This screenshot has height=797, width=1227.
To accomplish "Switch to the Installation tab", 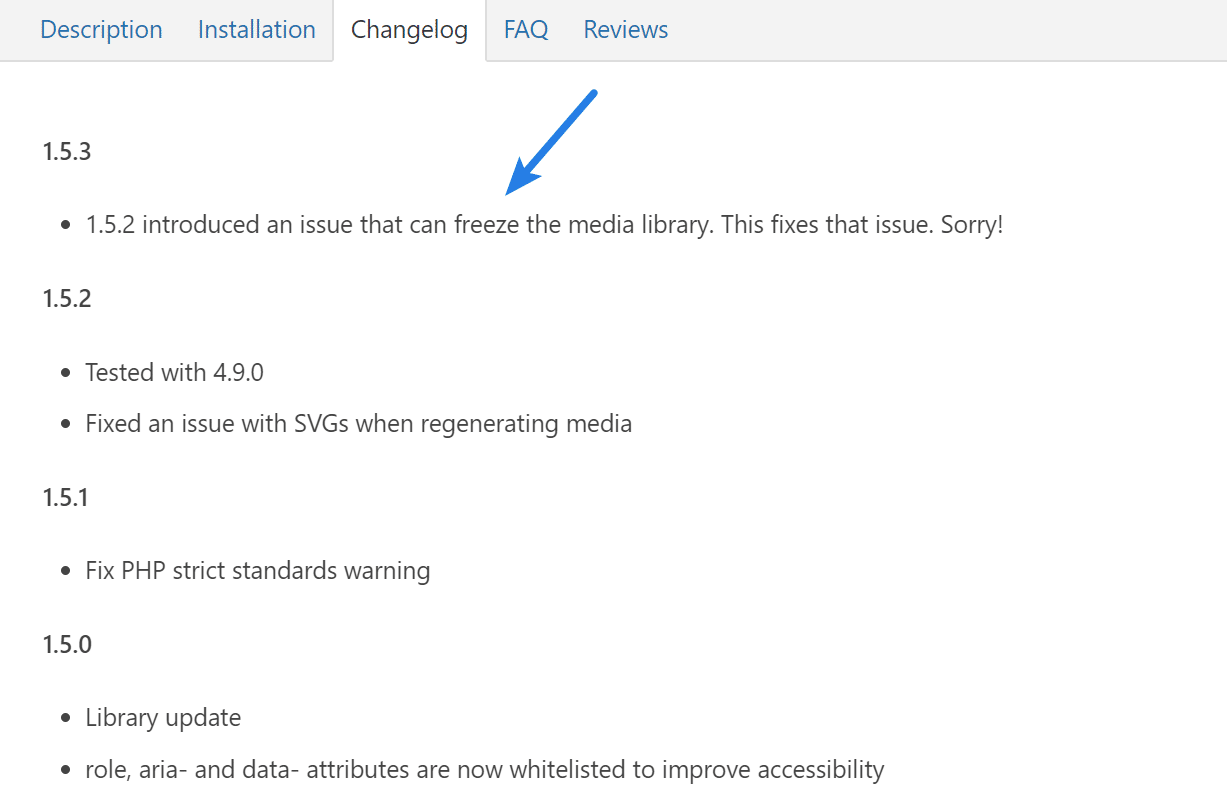I will 256,30.
